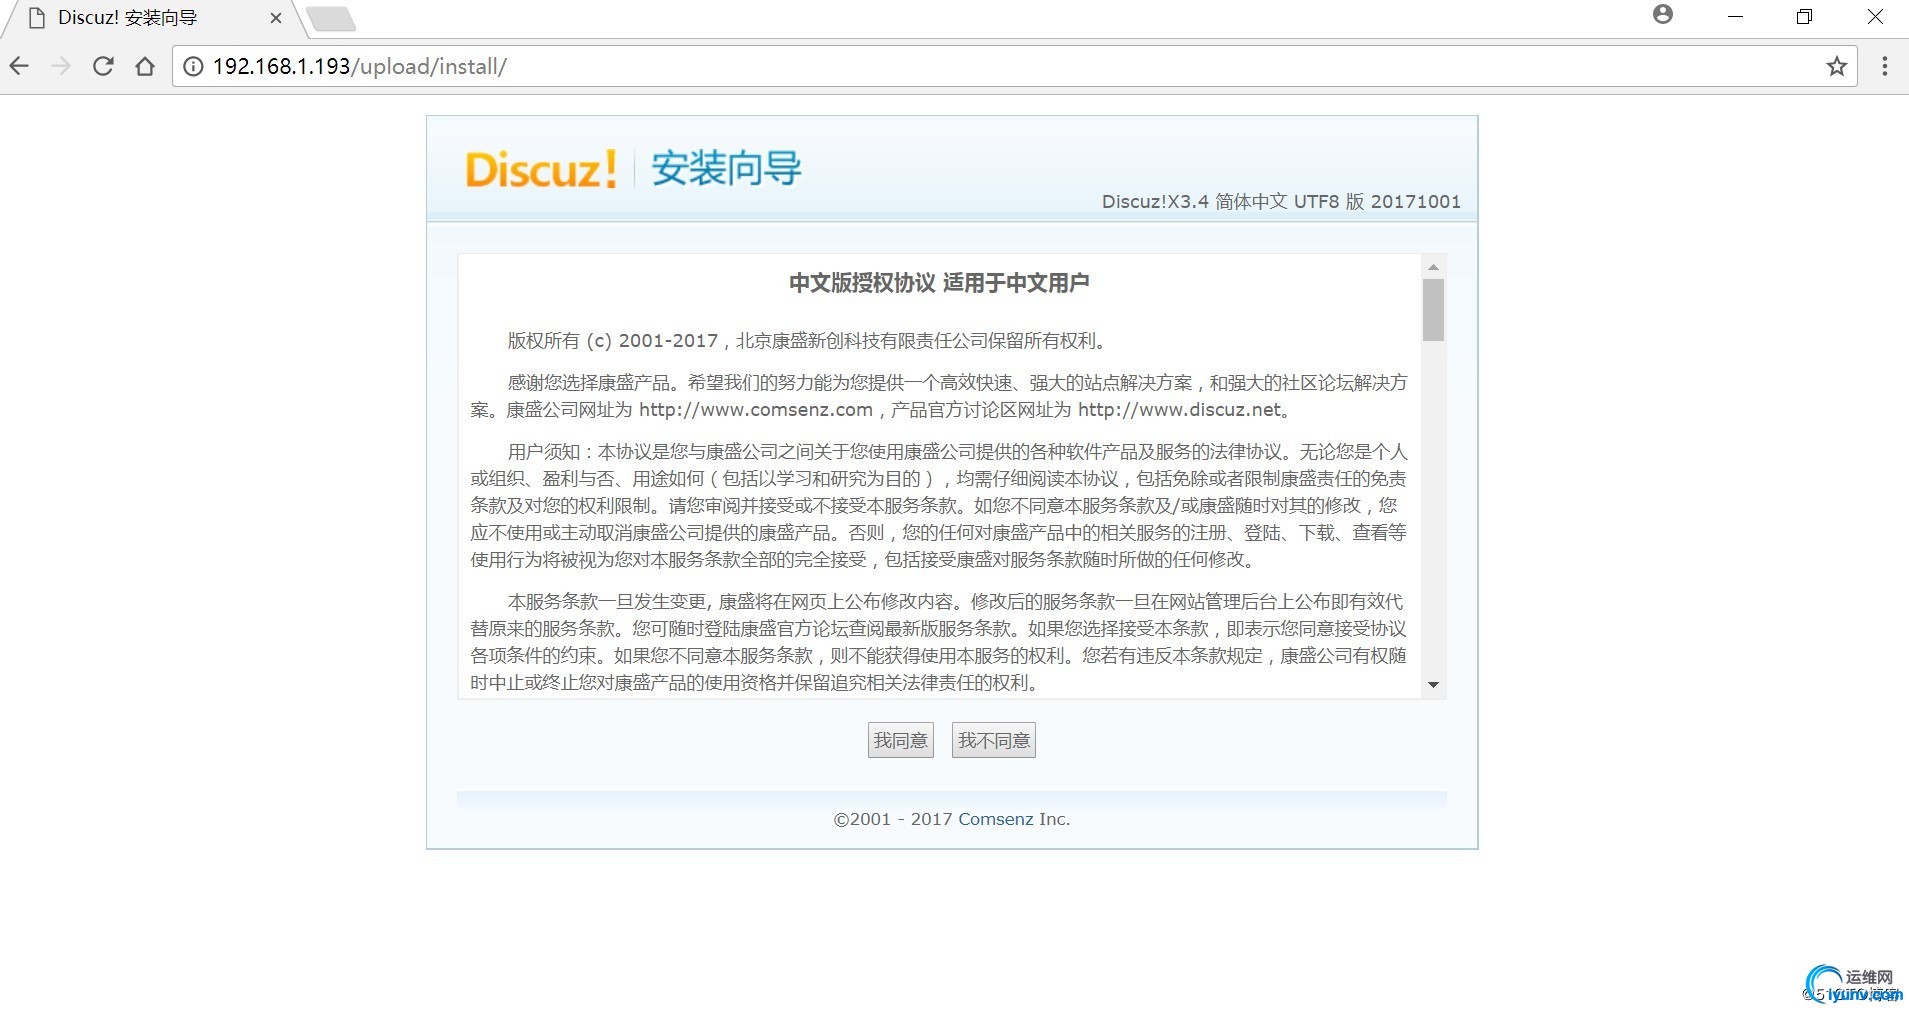Open a new browser tab

click(330, 18)
